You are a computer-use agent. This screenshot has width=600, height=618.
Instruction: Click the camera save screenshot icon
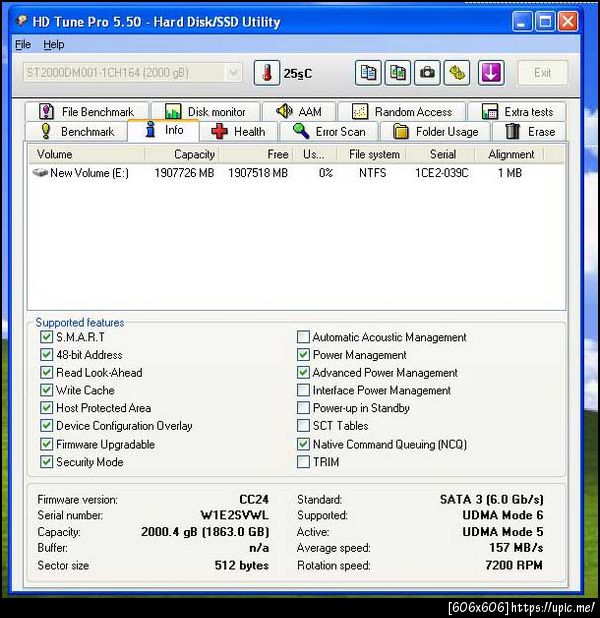tap(427, 73)
